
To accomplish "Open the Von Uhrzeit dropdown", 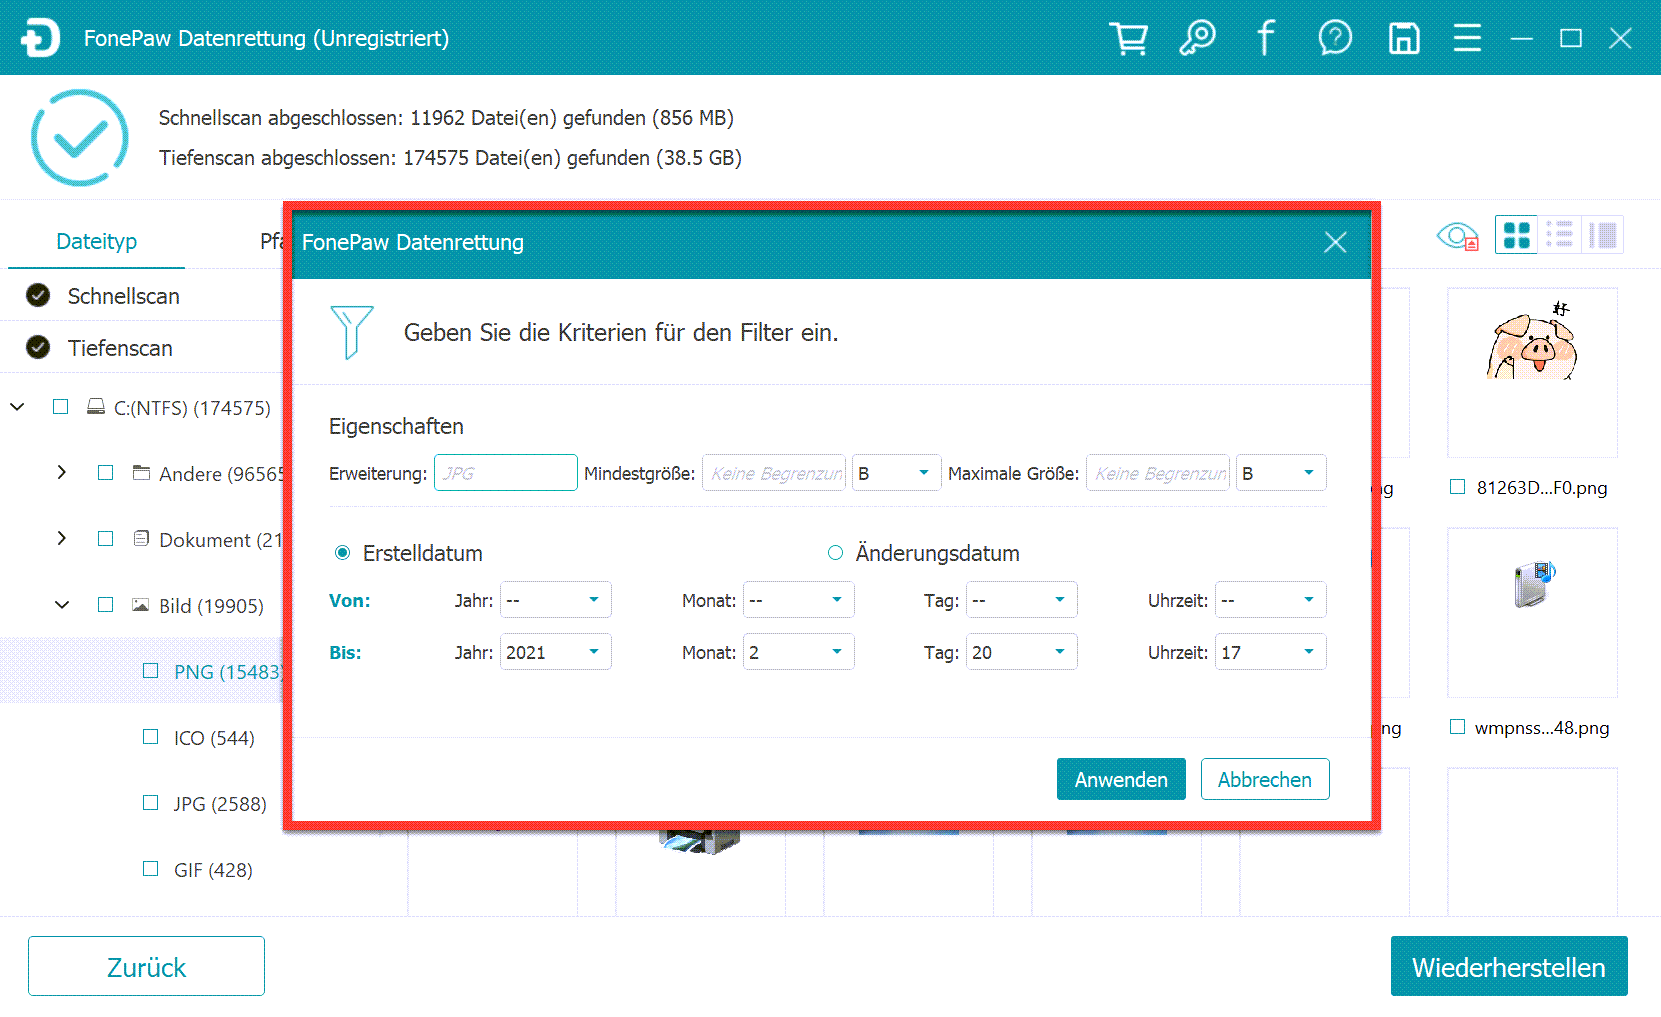I will coord(1270,600).
